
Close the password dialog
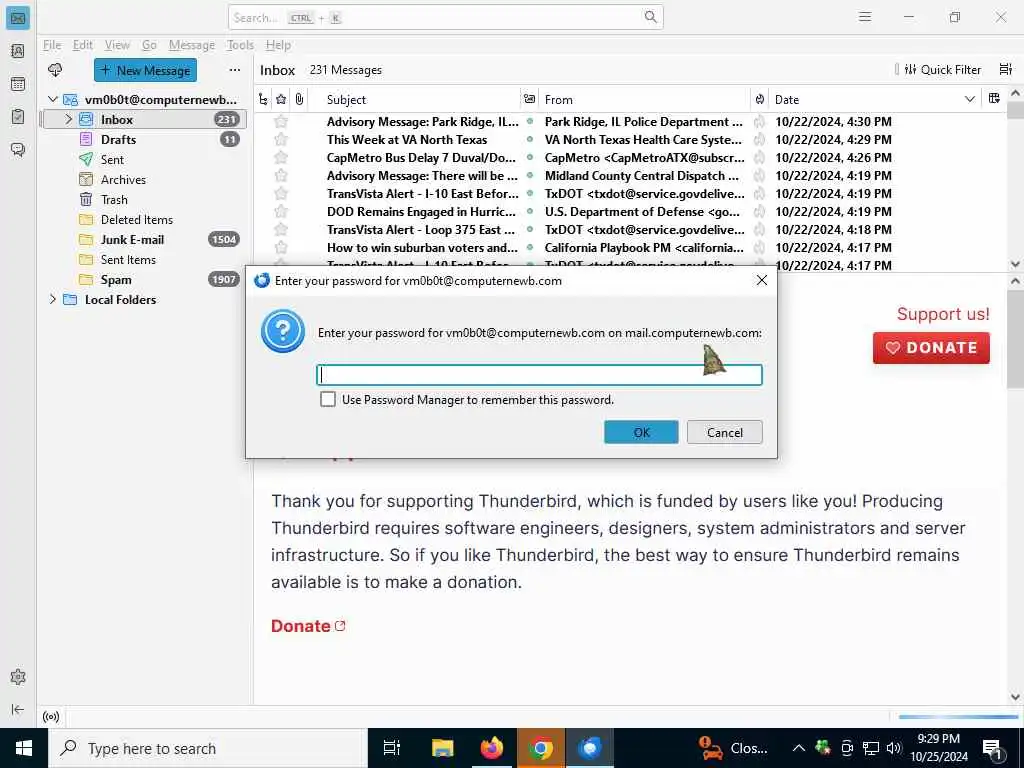tap(761, 280)
